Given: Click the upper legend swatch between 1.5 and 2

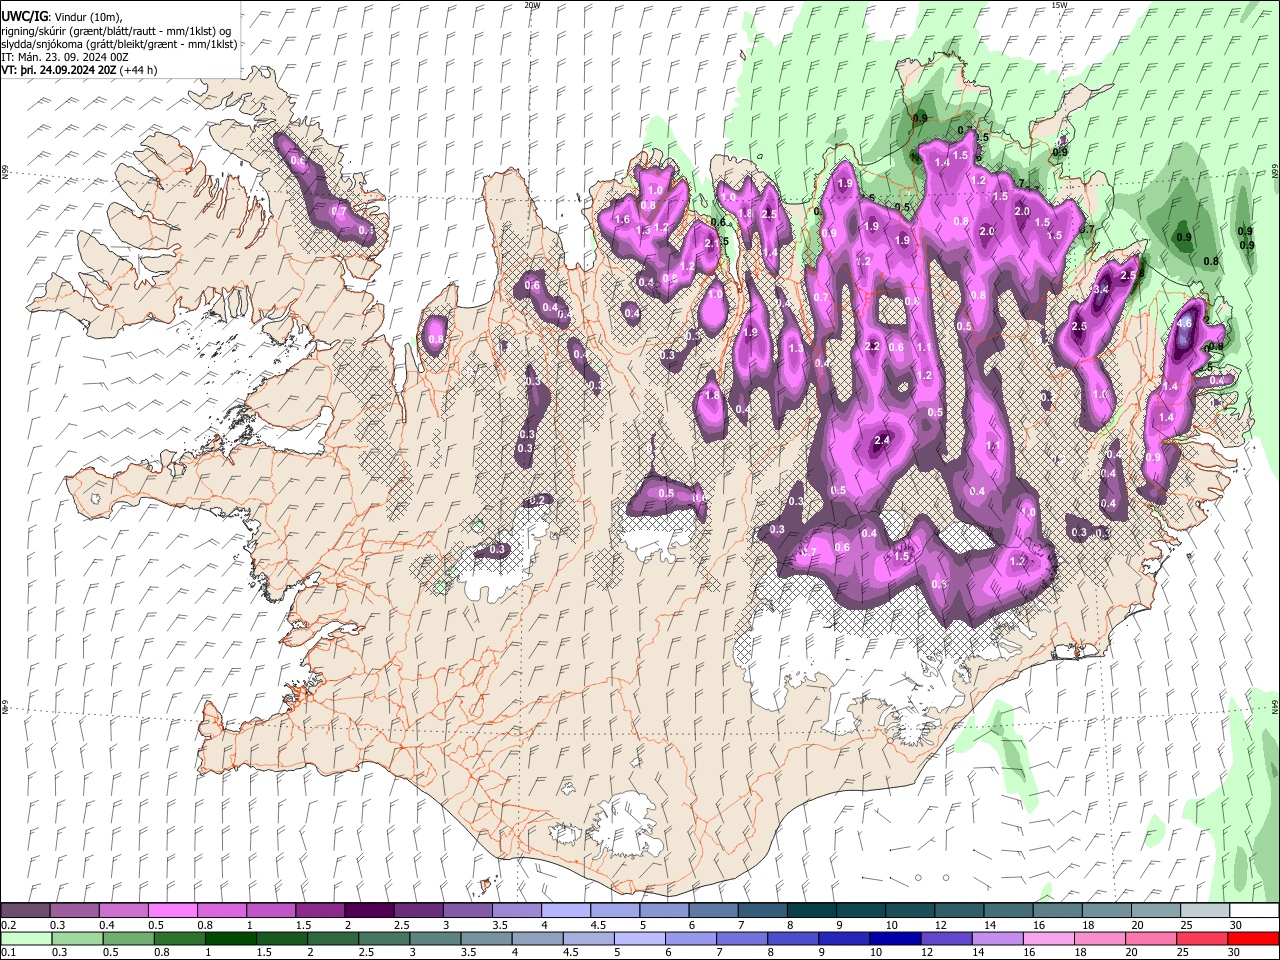Looking at the screenshot, I should point(320,911).
